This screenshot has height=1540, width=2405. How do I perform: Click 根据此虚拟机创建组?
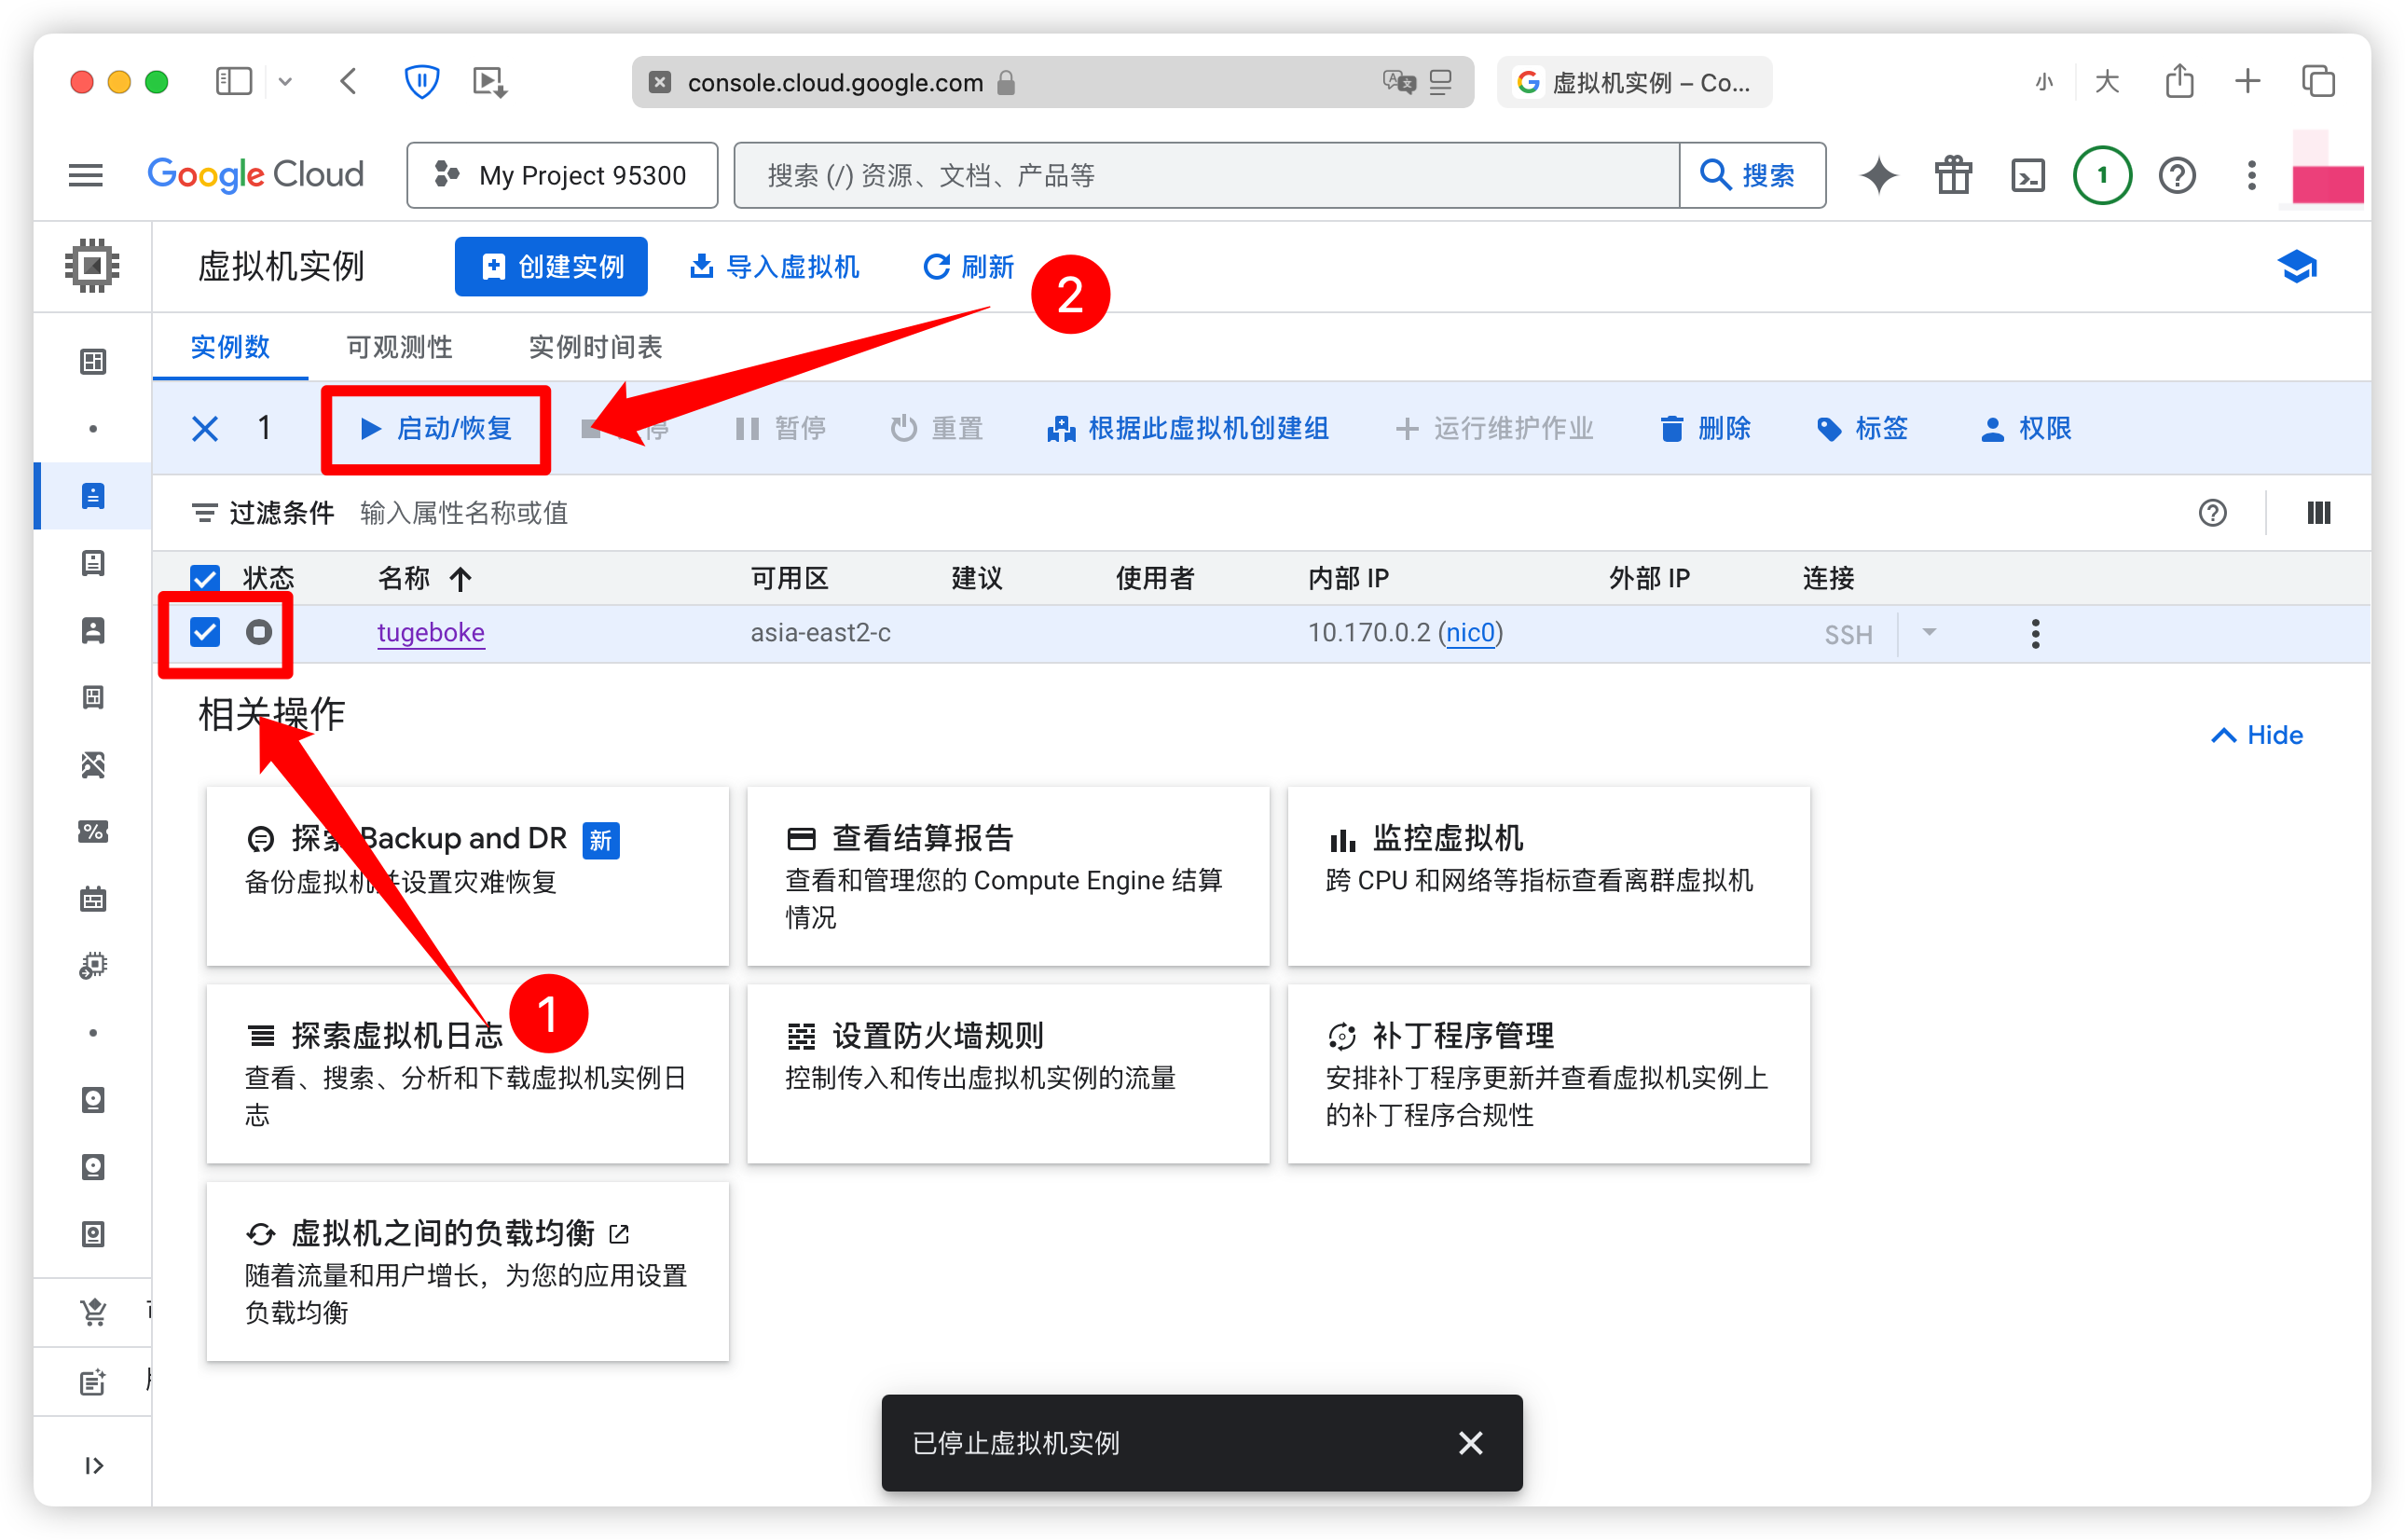1188,429
